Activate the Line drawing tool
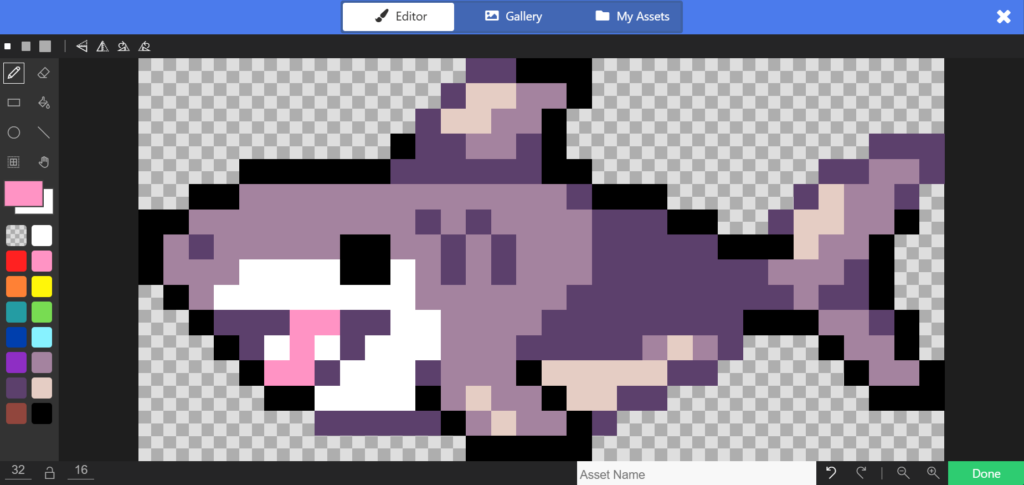The width and height of the screenshot is (1024, 485). coord(43,132)
